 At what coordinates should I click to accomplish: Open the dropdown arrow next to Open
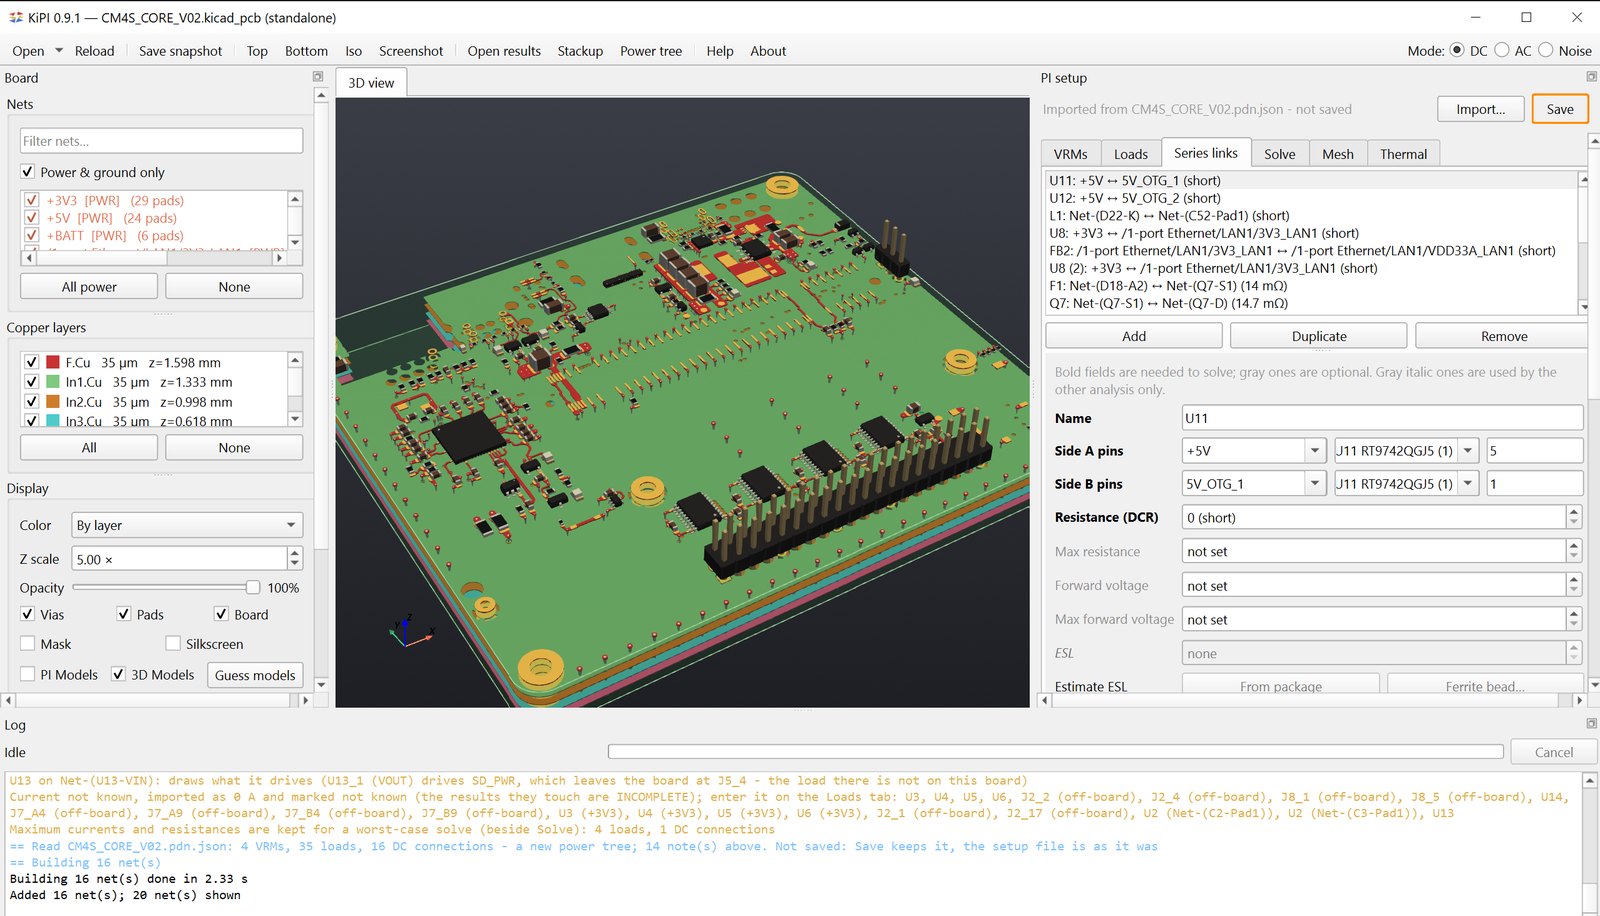pyautogui.click(x=59, y=51)
